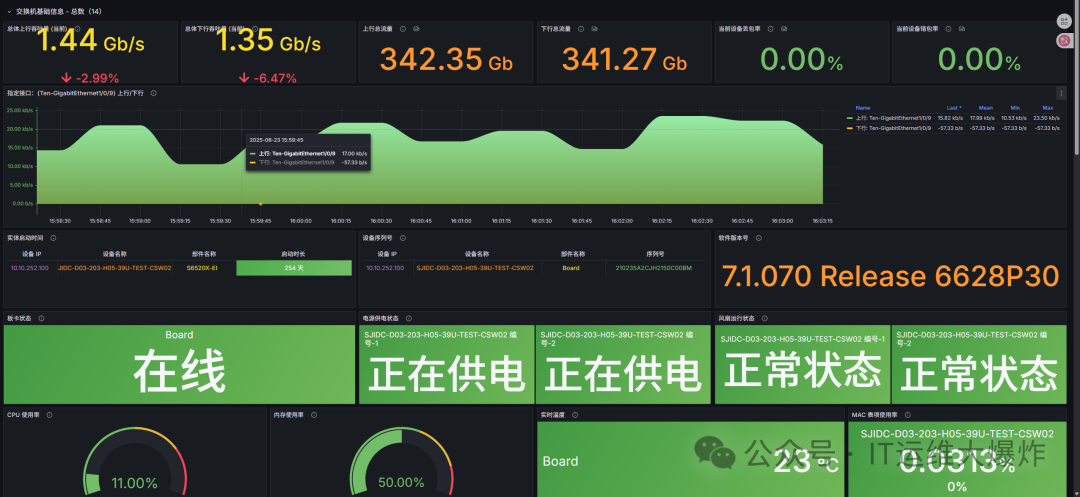
Task: Toggle 下行 Ten-GigabitEthernet1/0/9 legend series
Action: (893, 128)
